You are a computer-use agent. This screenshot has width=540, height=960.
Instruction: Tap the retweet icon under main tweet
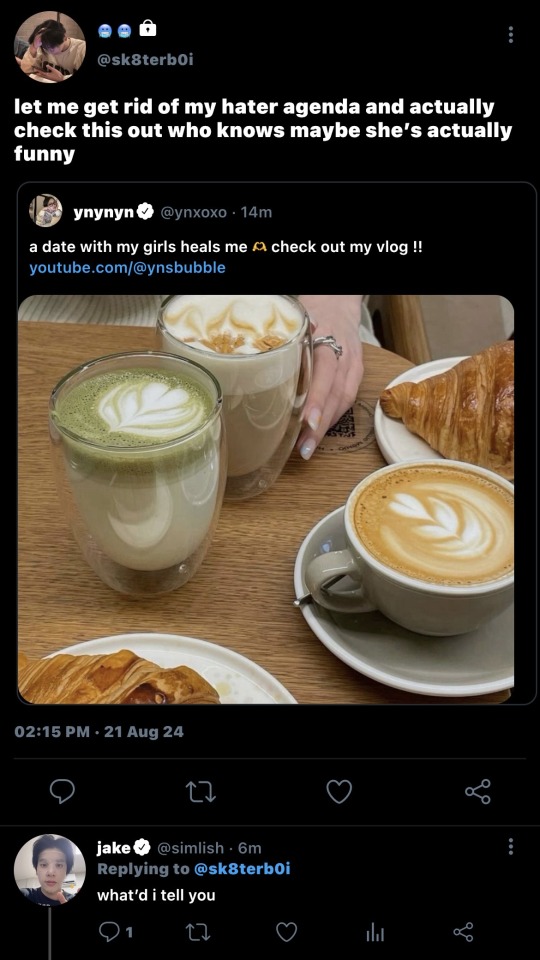(x=201, y=791)
